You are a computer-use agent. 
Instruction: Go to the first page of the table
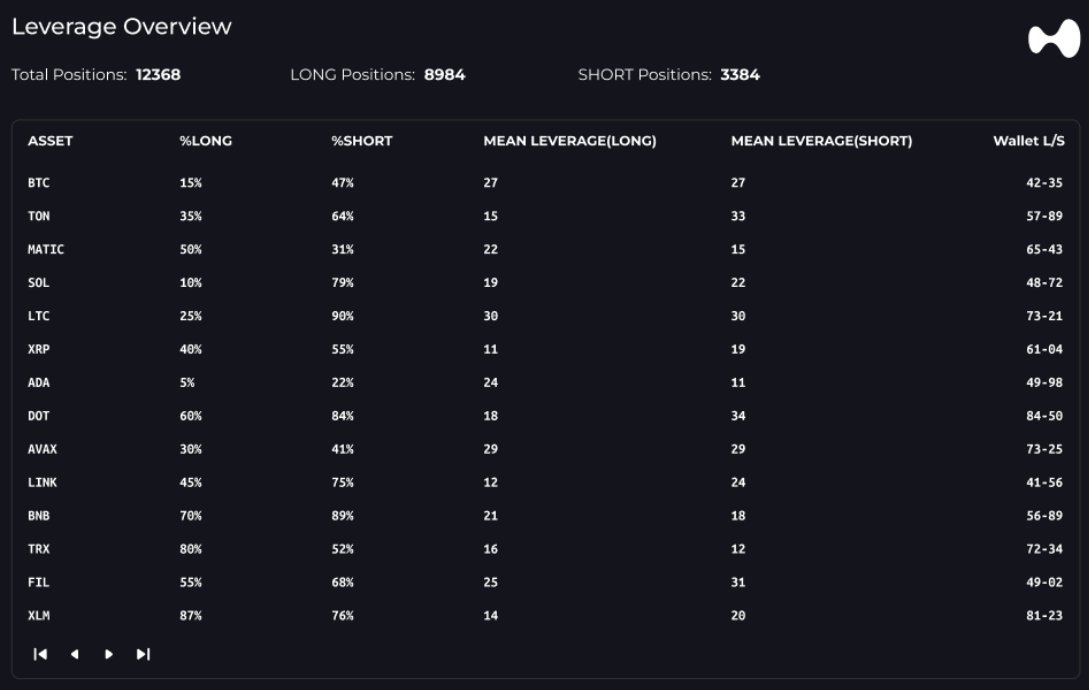[x=41, y=654]
